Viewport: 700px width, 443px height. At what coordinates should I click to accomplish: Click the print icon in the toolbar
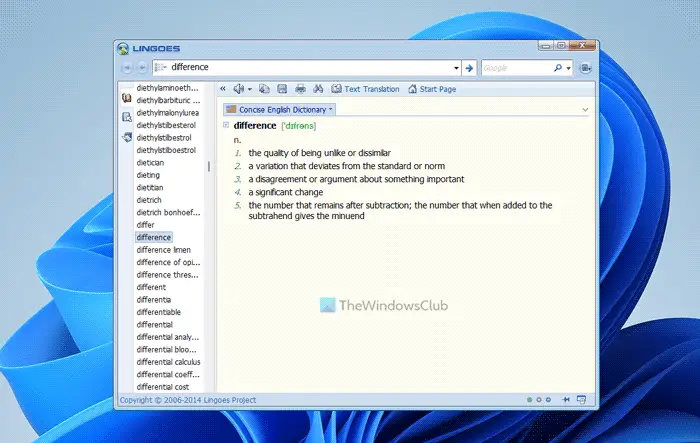point(300,89)
